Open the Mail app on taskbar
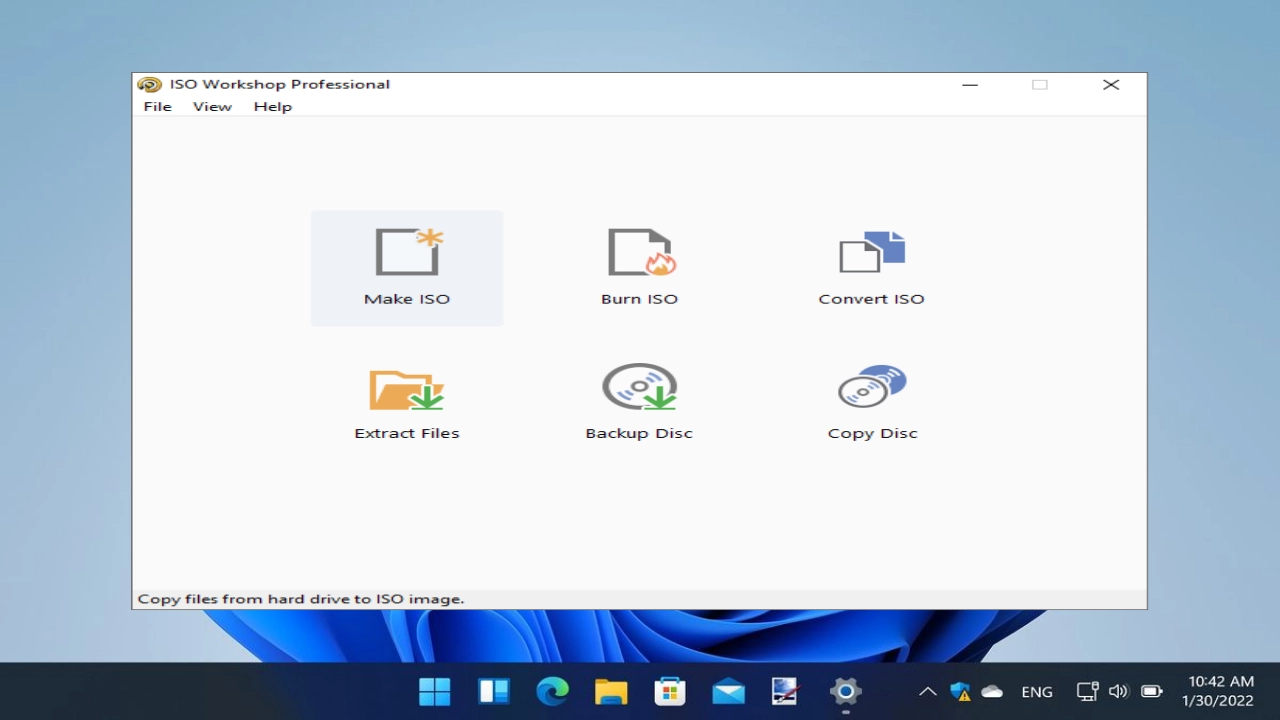1280x720 pixels. (x=728, y=691)
